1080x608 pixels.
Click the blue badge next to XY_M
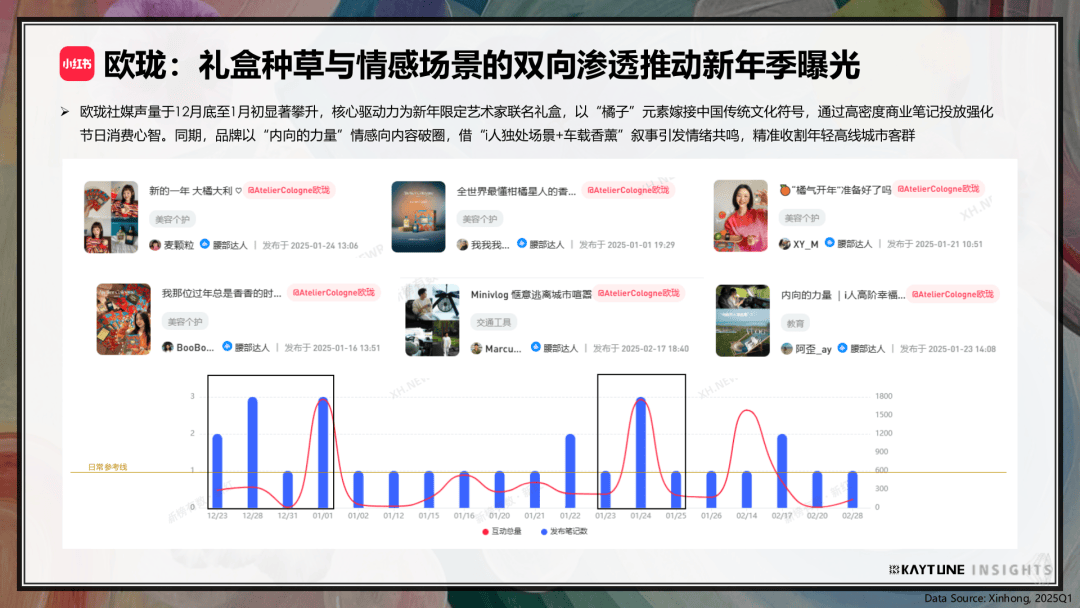tap(829, 242)
